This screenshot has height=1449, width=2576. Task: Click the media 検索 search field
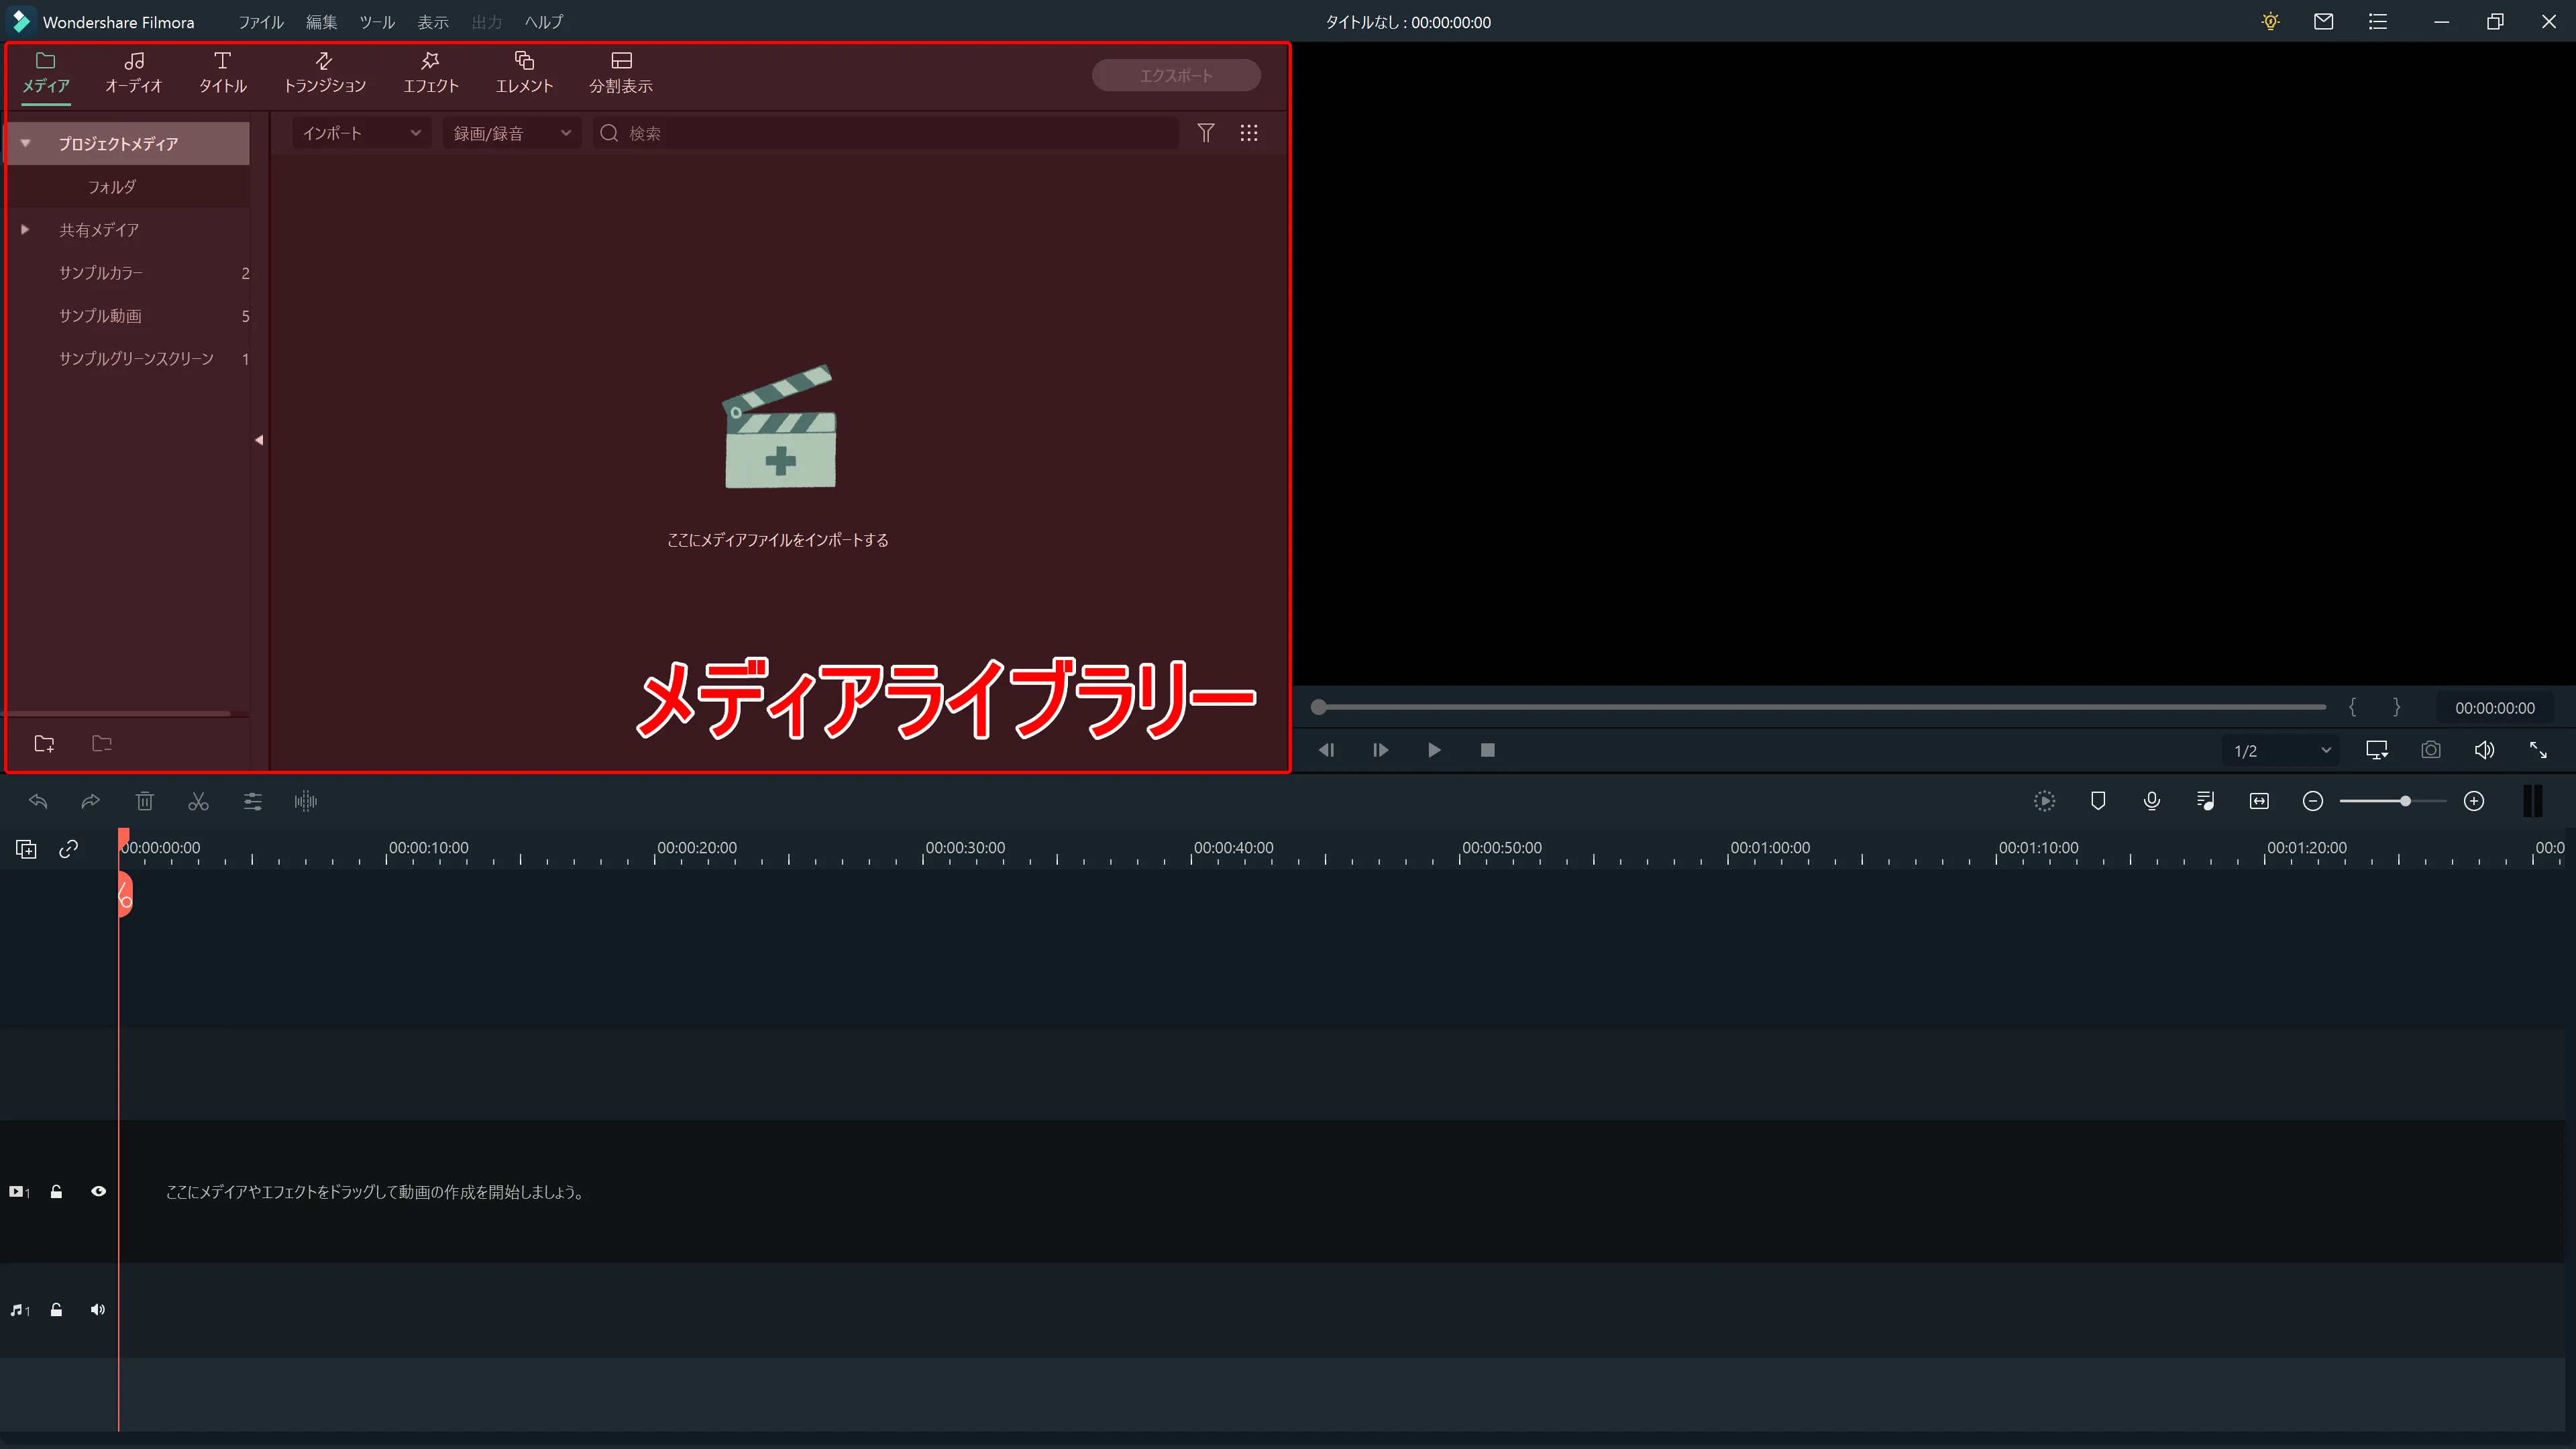[x=886, y=133]
